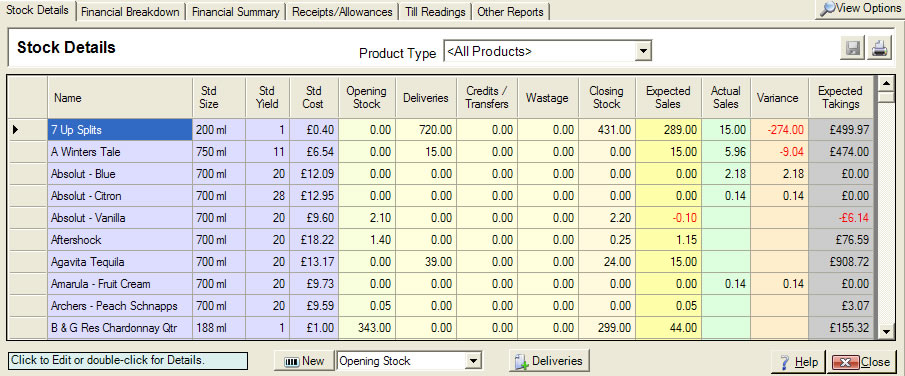Click the save disk icon

tap(853, 49)
